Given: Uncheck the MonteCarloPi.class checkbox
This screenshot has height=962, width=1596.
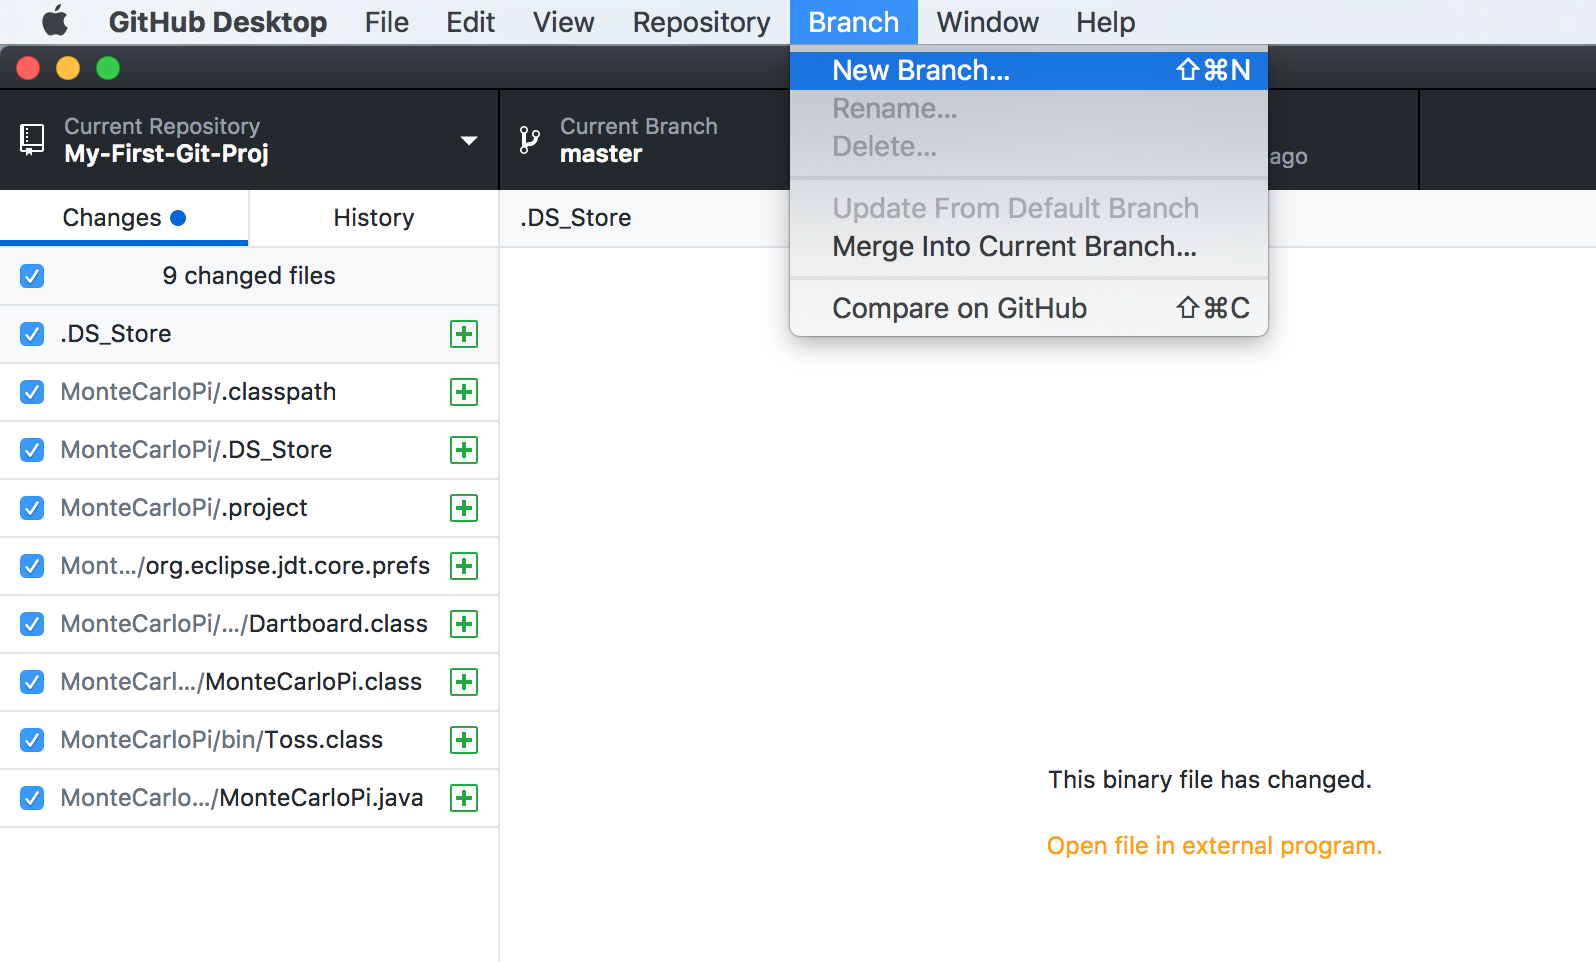Looking at the screenshot, I should tap(32, 682).
